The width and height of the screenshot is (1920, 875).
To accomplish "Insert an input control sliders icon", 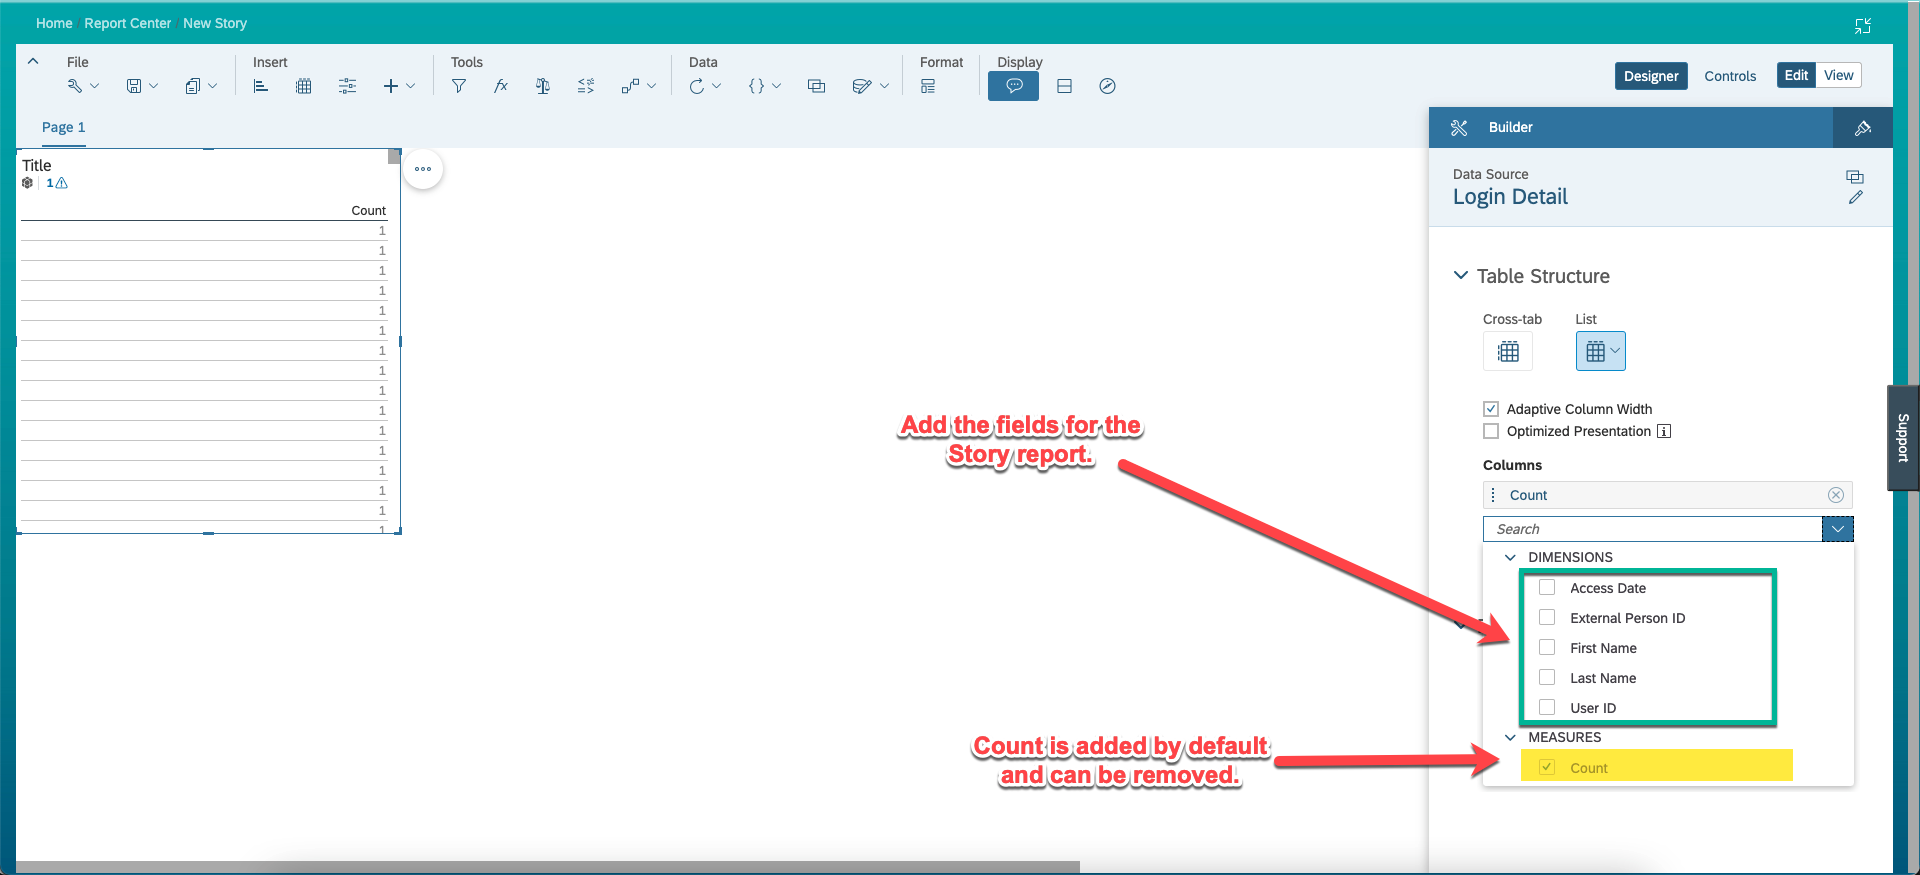I will click(x=347, y=86).
